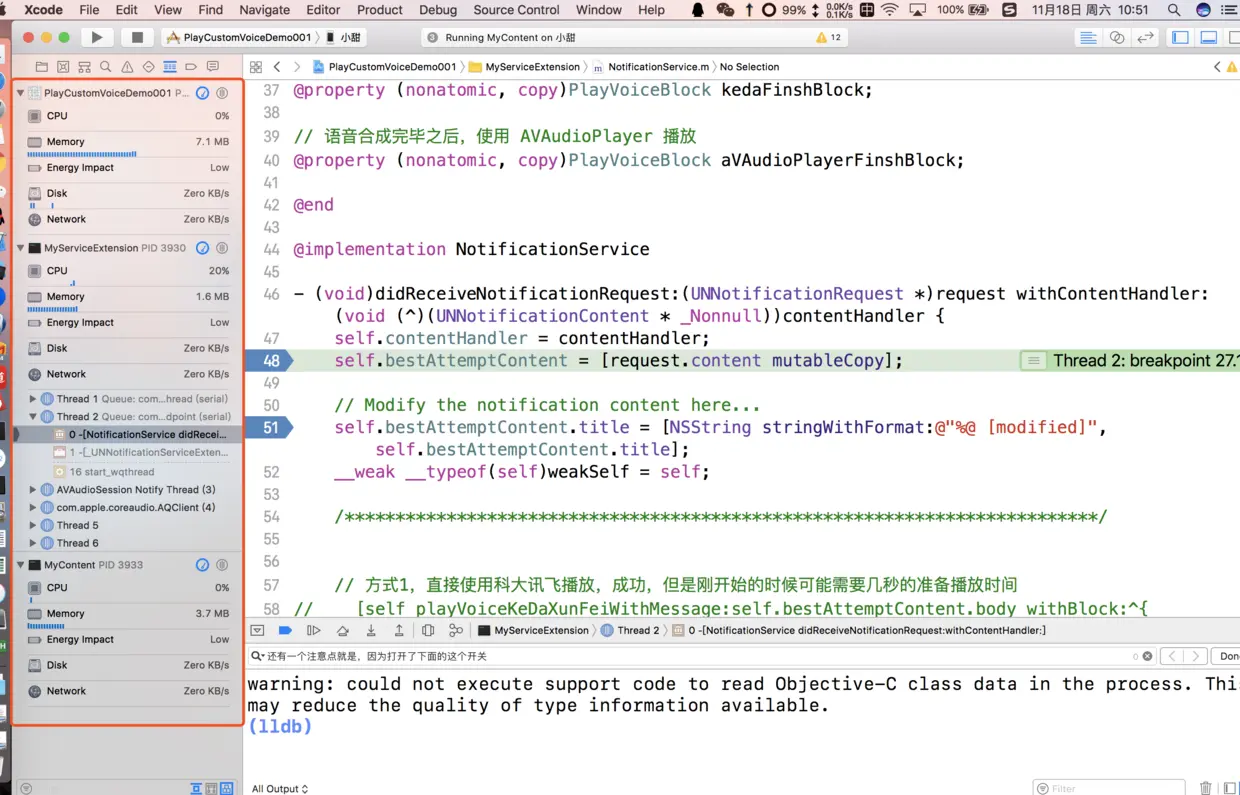The width and height of the screenshot is (1240, 795).
Task: Hide the debug area via debug bar
Action: [x=257, y=630]
